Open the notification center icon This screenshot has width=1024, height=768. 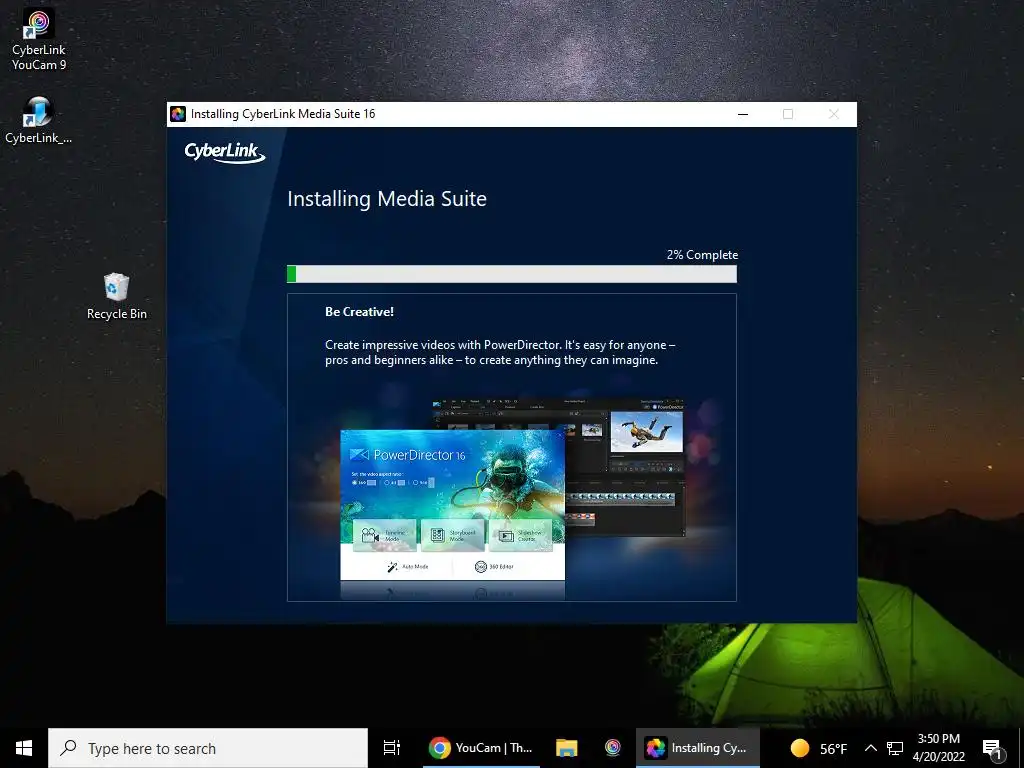point(992,749)
